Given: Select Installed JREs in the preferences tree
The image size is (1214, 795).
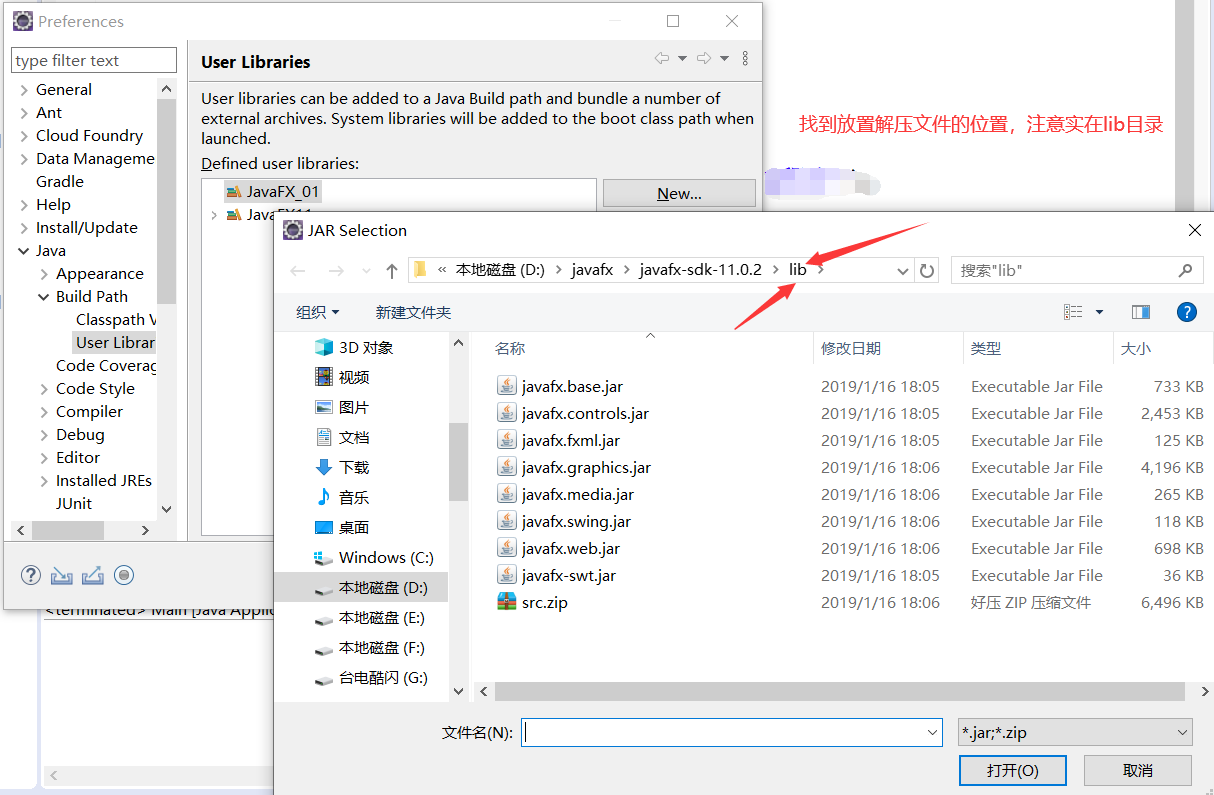Looking at the screenshot, I should pos(103,480).
